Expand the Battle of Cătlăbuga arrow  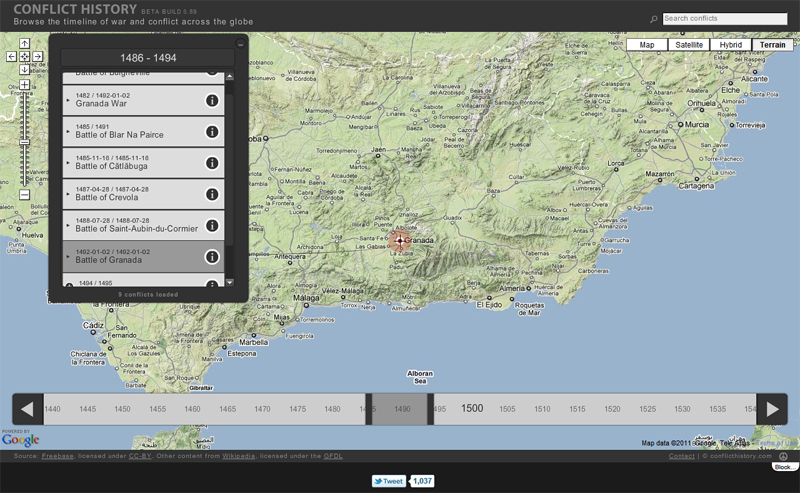click(68, 163)
